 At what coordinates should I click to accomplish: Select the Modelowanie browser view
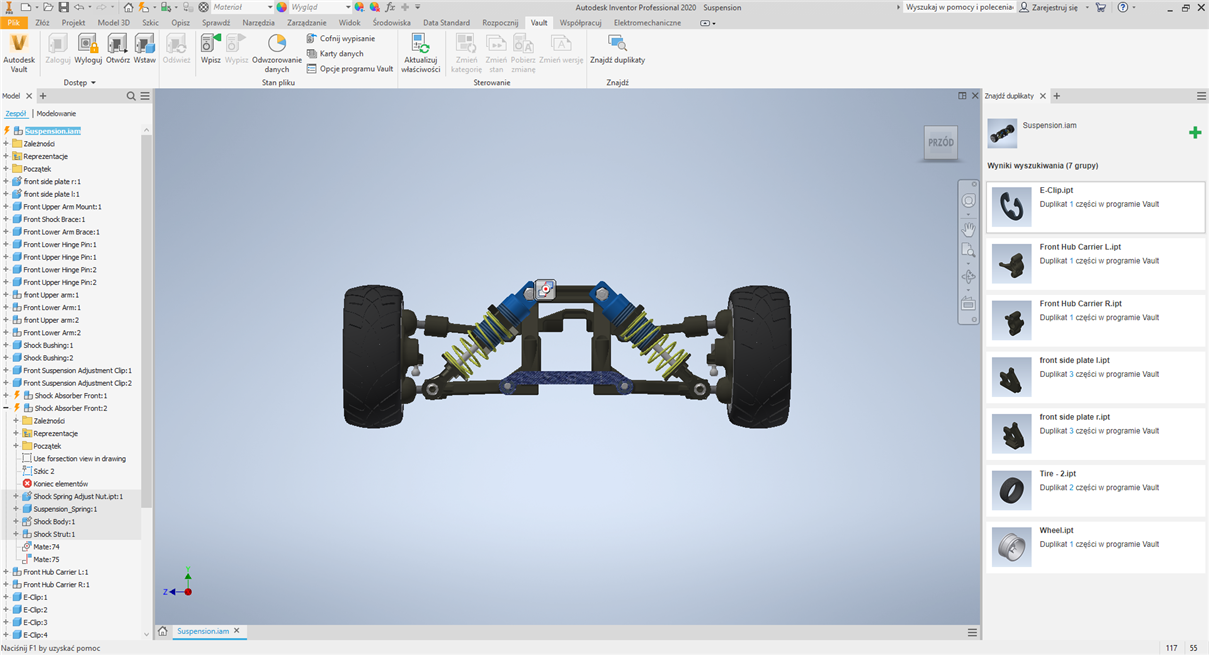click(56, 113)
